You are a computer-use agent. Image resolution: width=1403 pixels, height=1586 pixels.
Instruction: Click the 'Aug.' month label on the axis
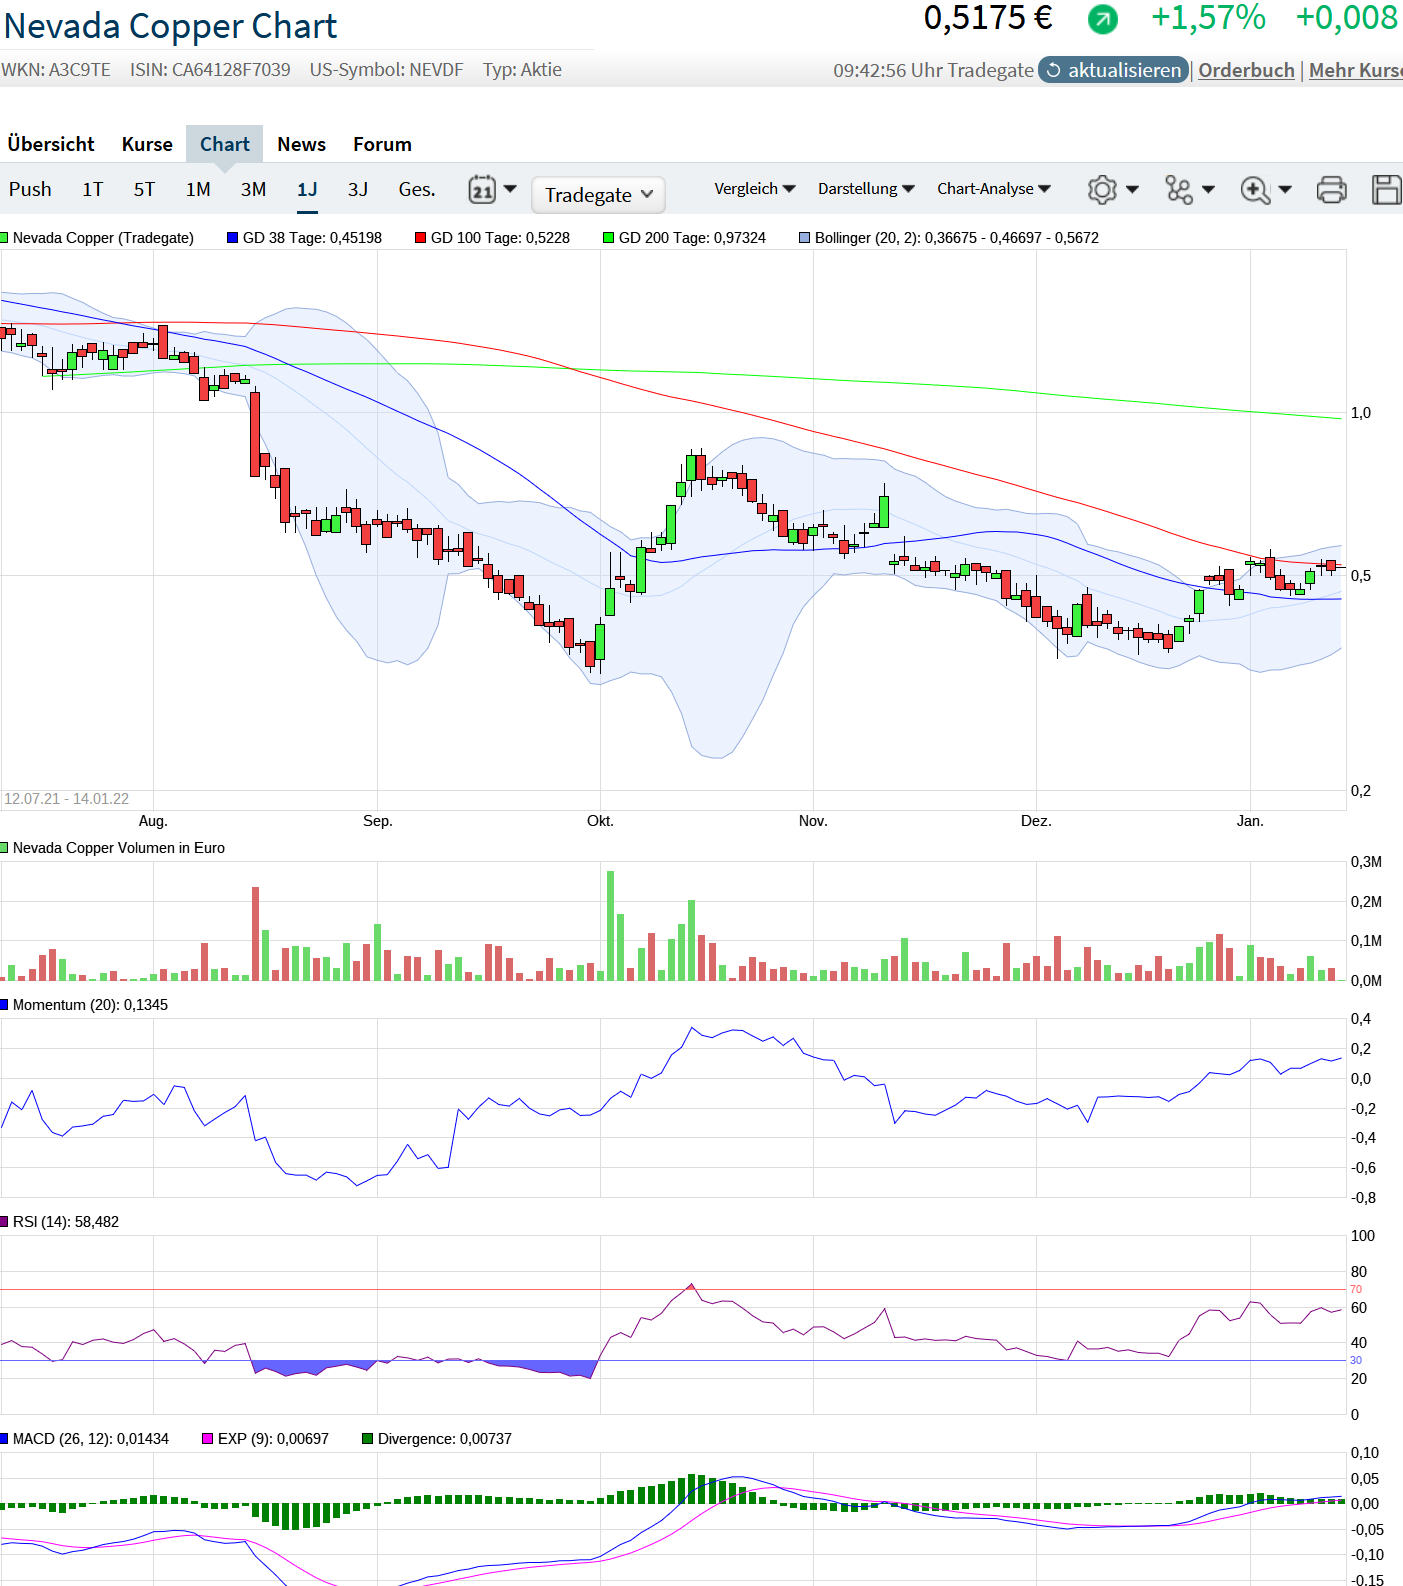[x=153, y=821]
